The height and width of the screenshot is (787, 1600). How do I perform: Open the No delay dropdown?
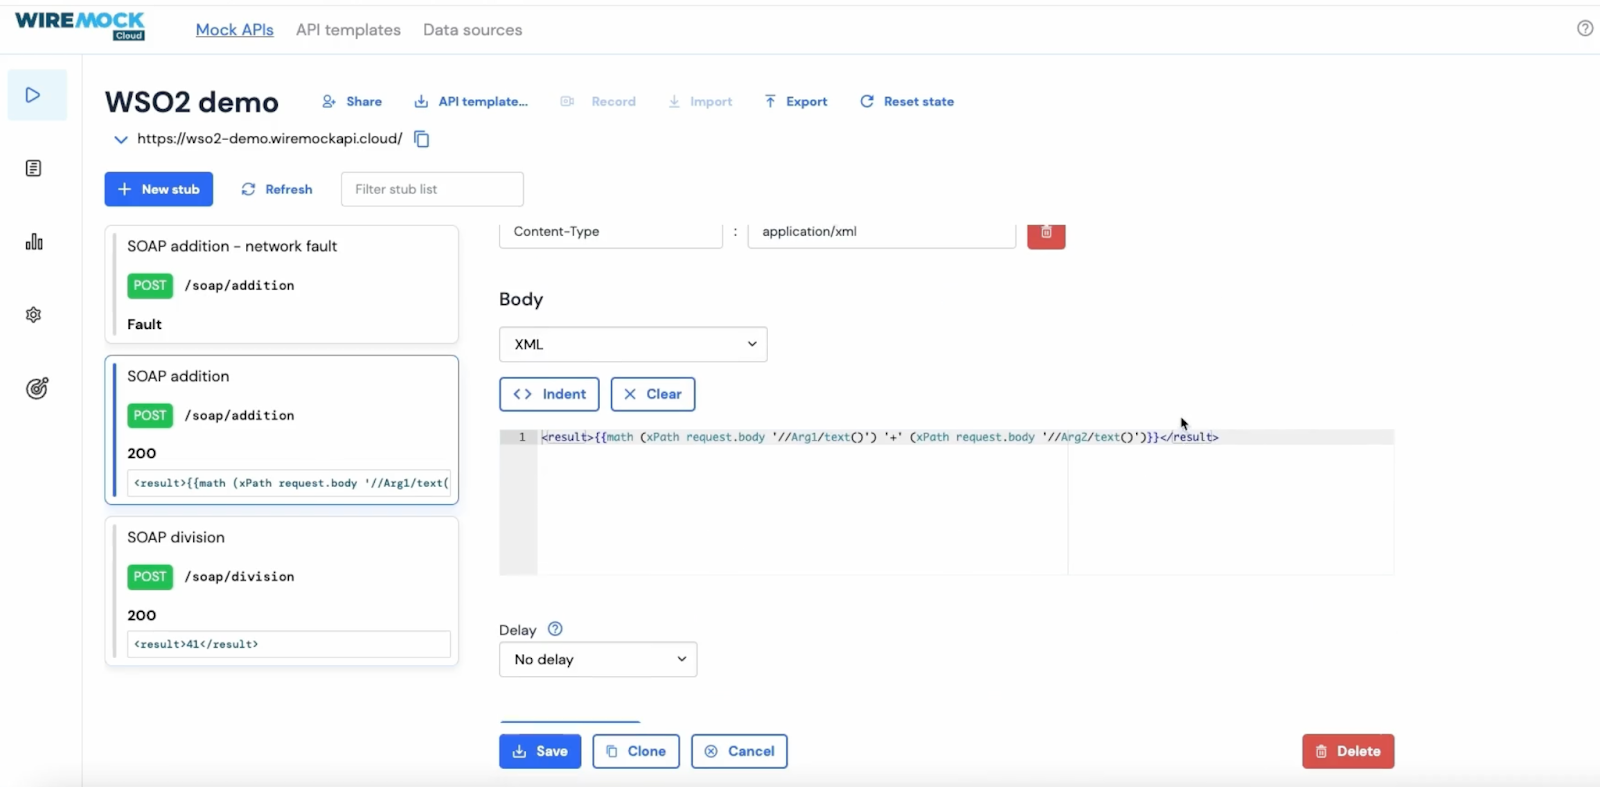point(598,659)
